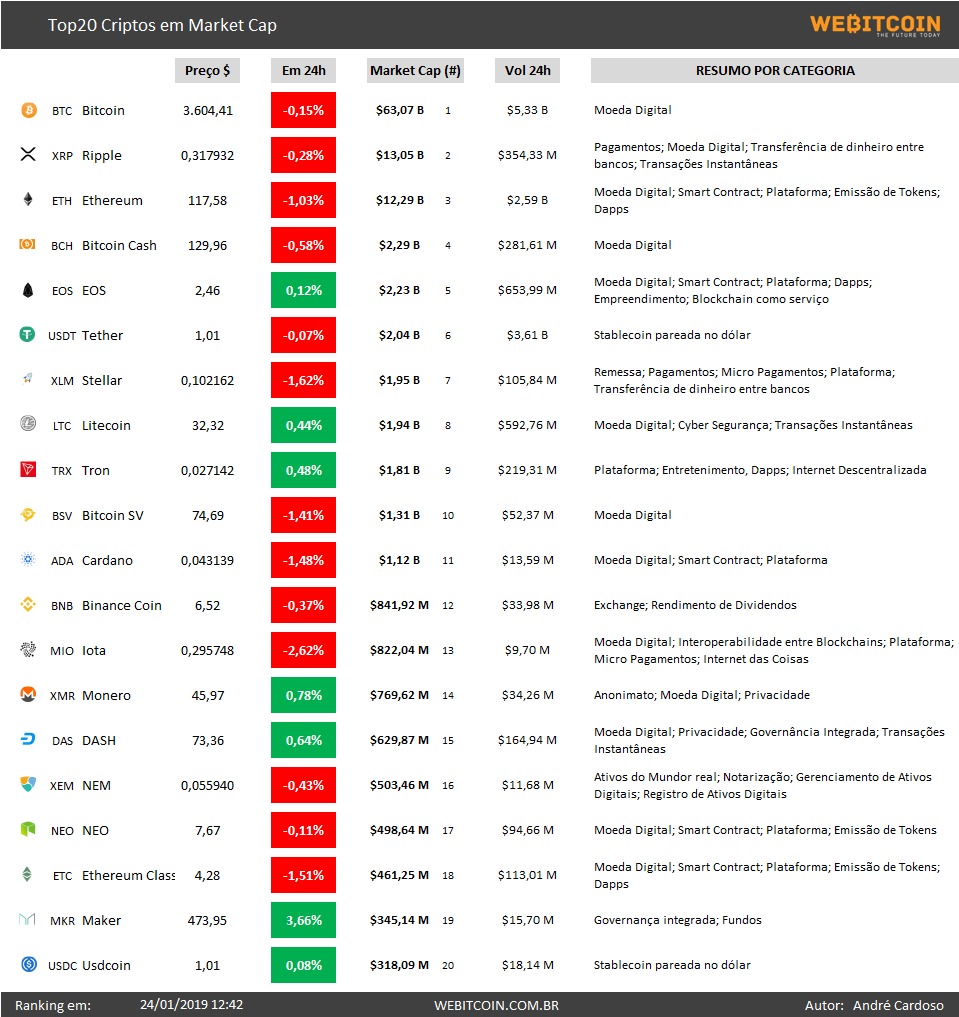
Task: Click the Tron red icon
Action: [x=28, y=469]
